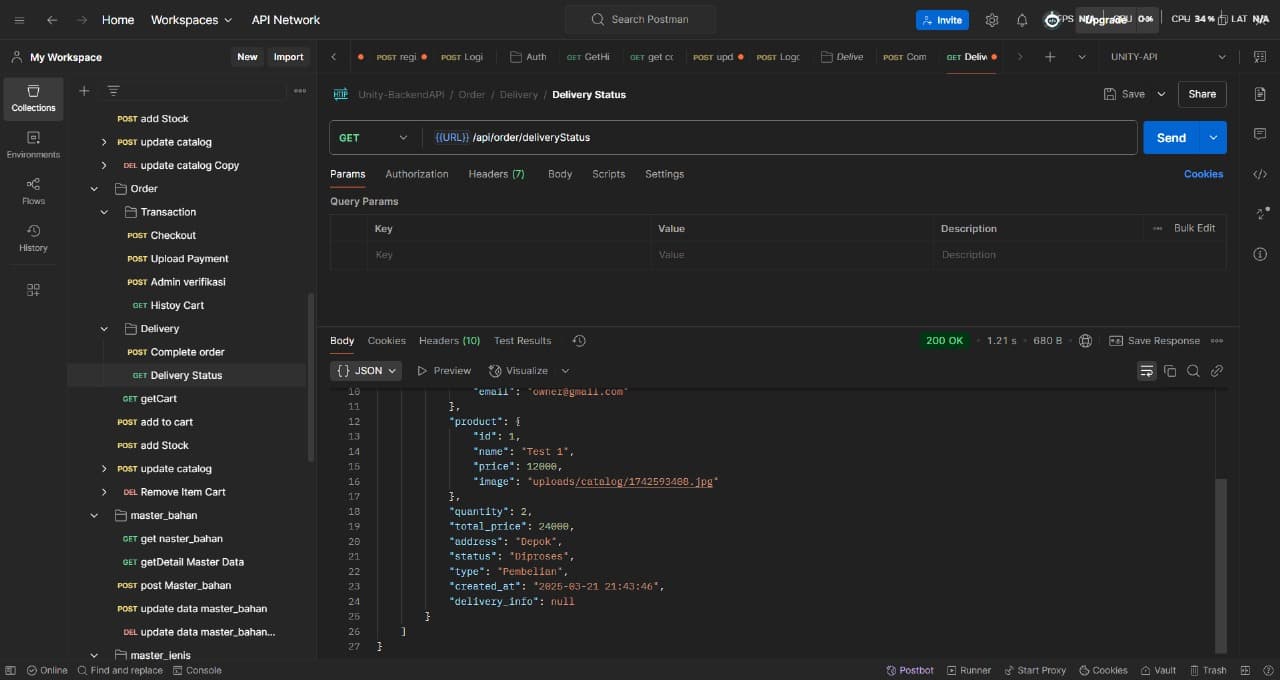The height and width of the screenshot is (680, 1280).
Task: Click the Cookies link beside request tabs
Action: [1203, 174]
